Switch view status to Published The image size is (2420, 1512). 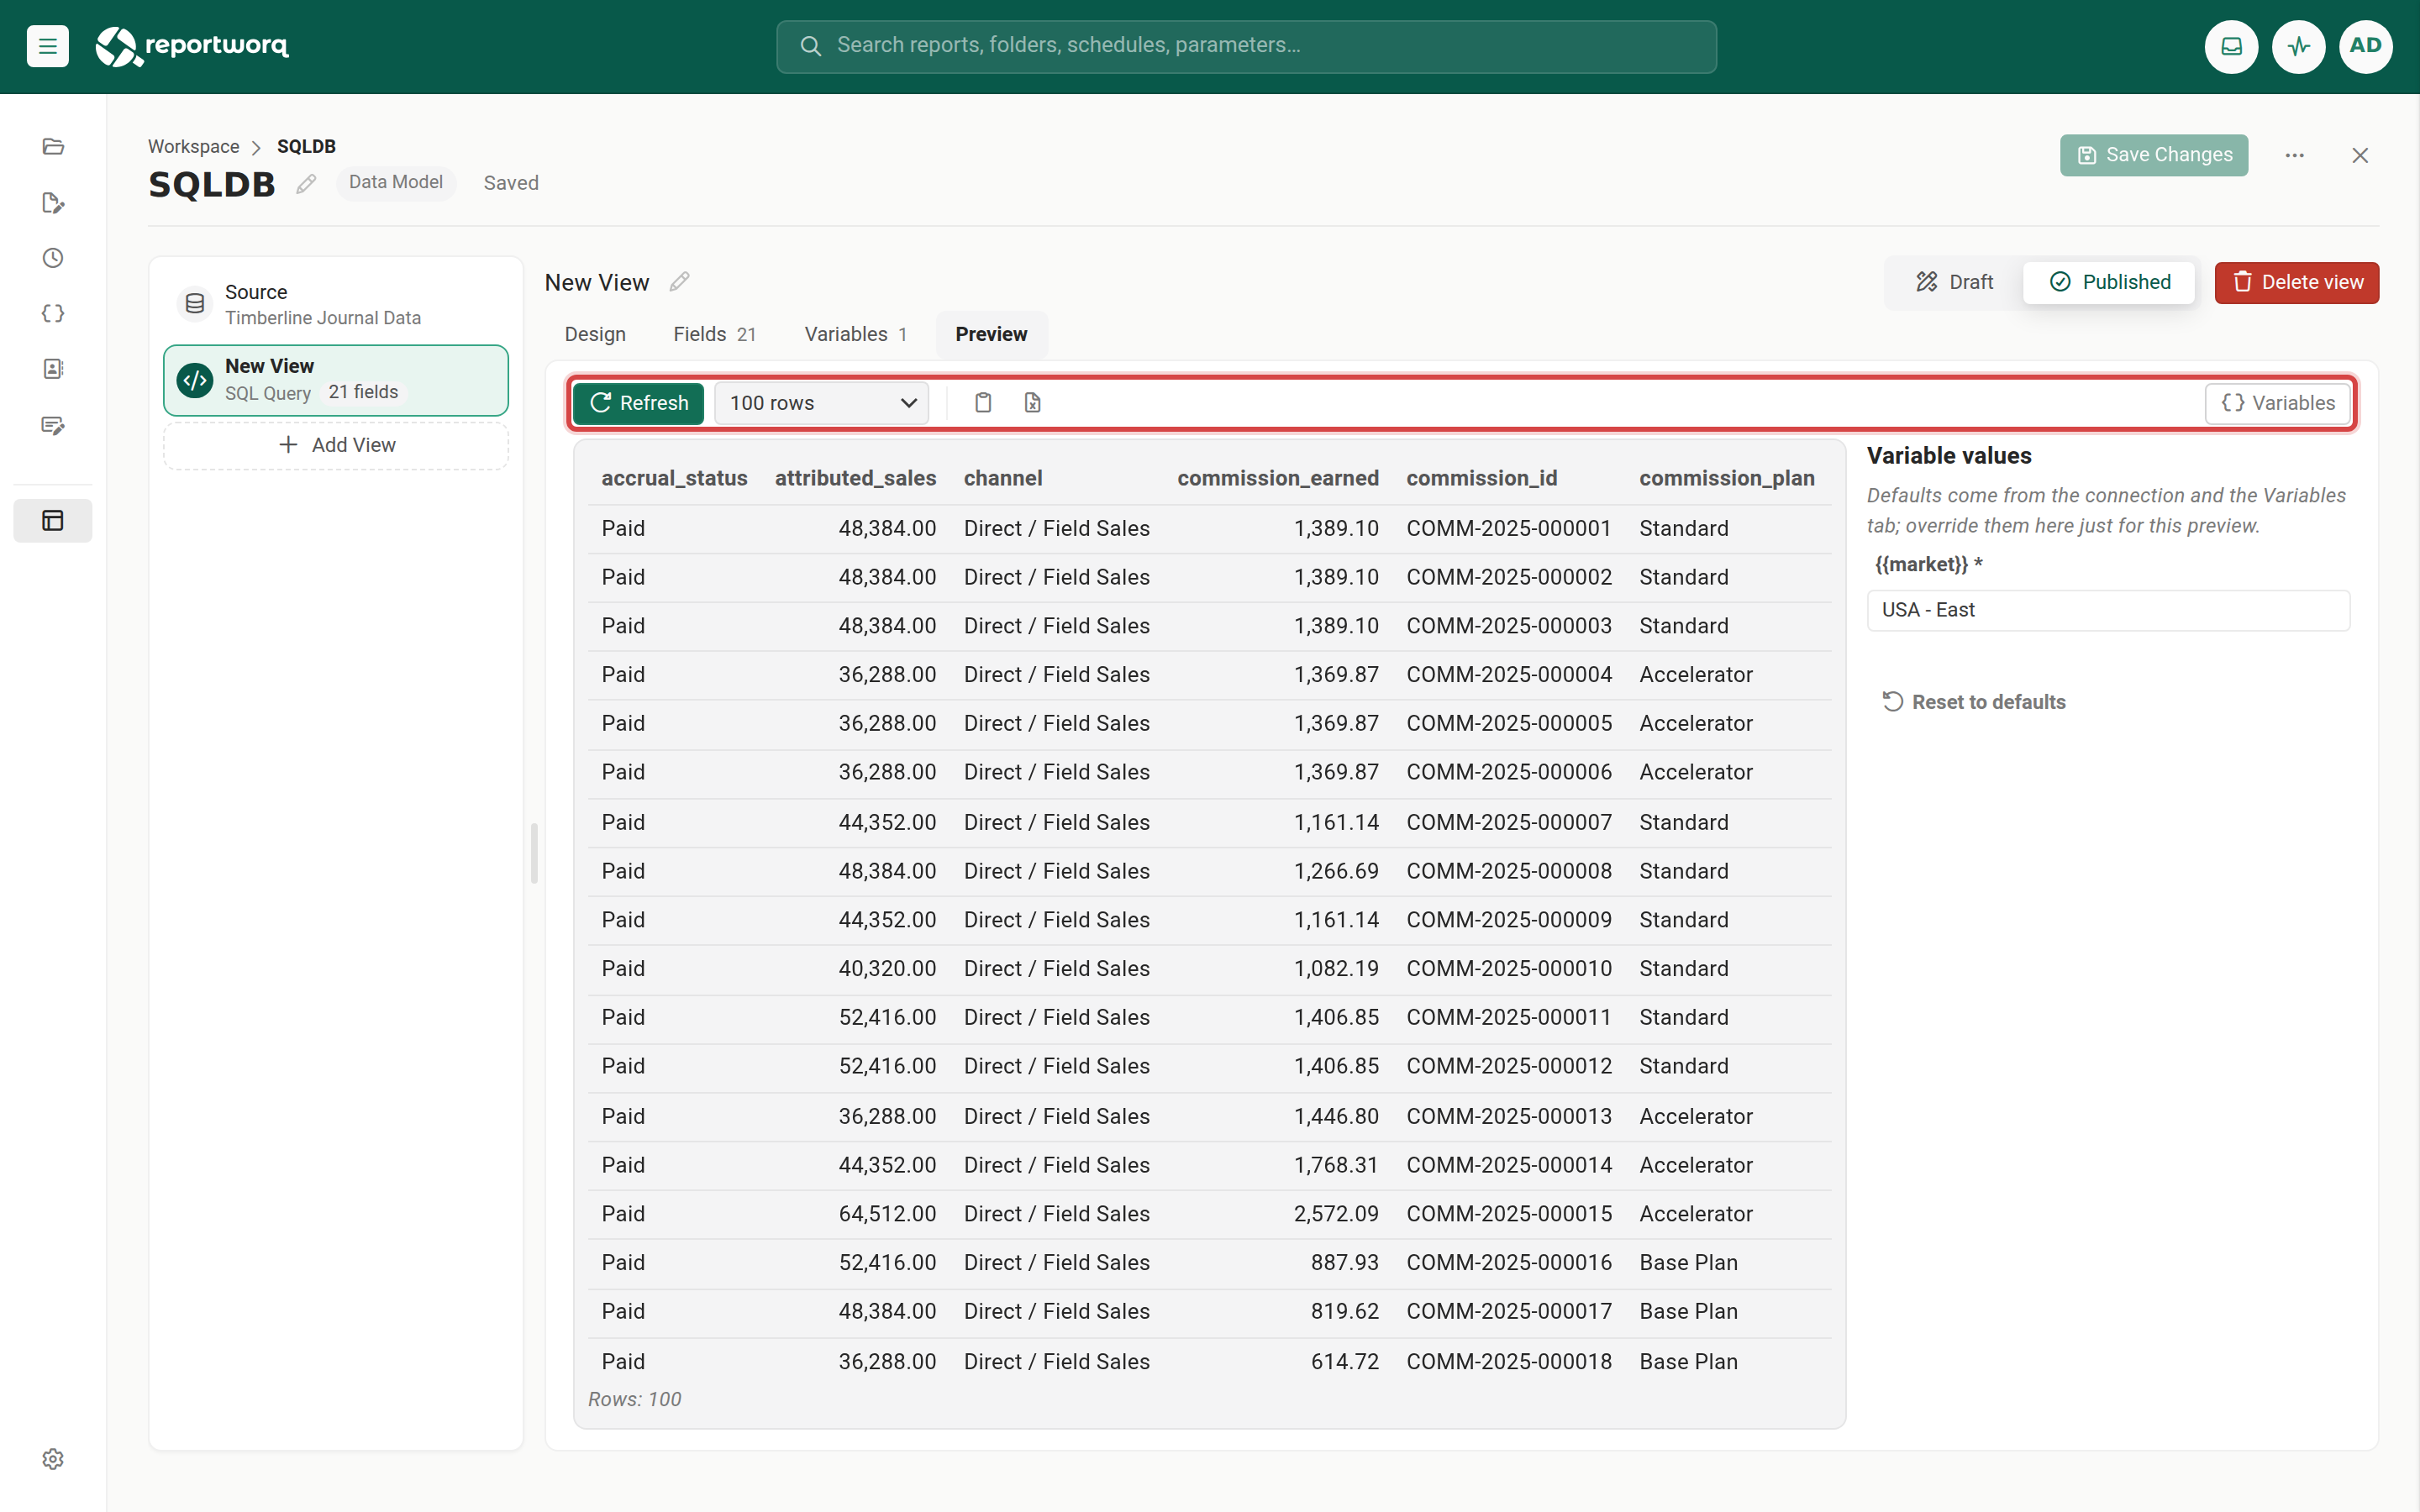tap(2110, 282)
